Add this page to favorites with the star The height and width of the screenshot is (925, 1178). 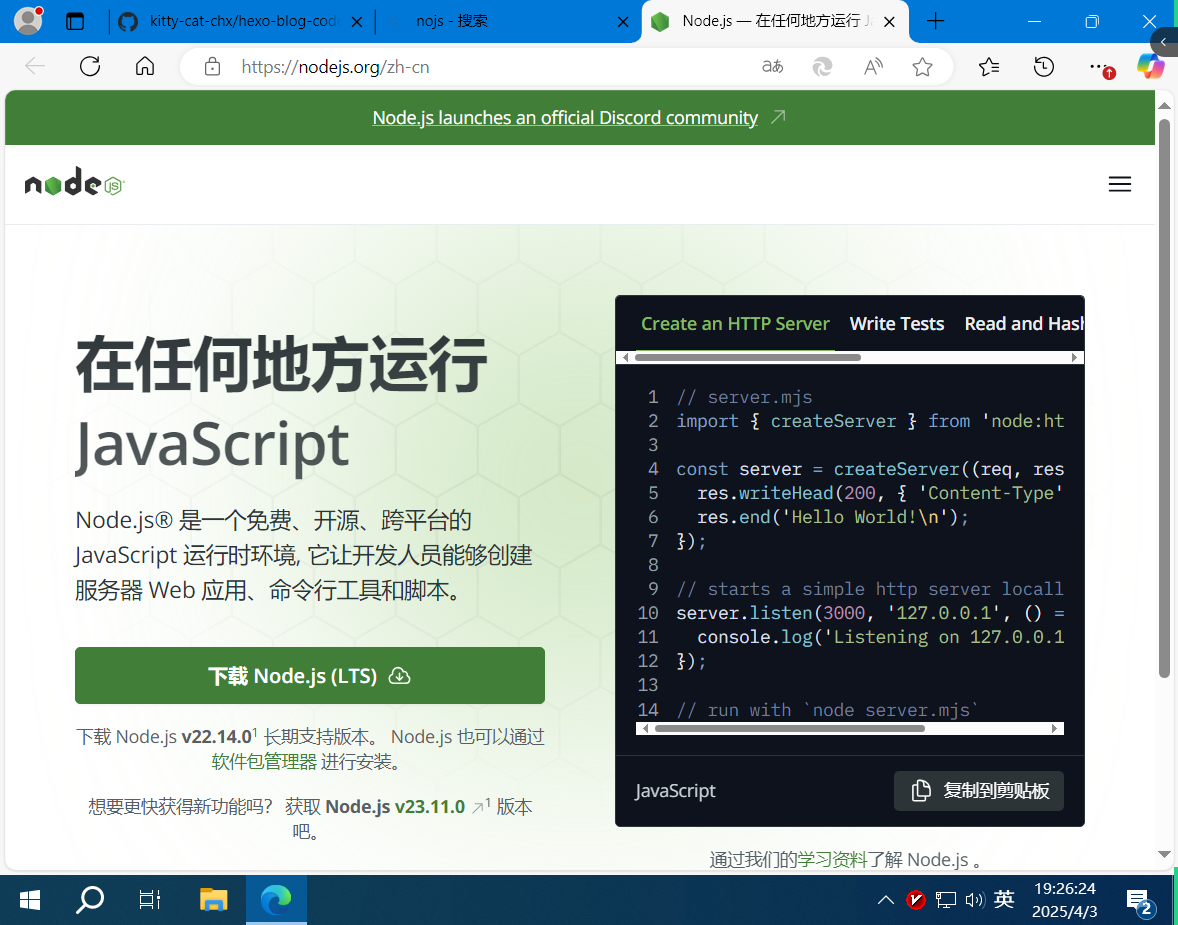[923, 67]
